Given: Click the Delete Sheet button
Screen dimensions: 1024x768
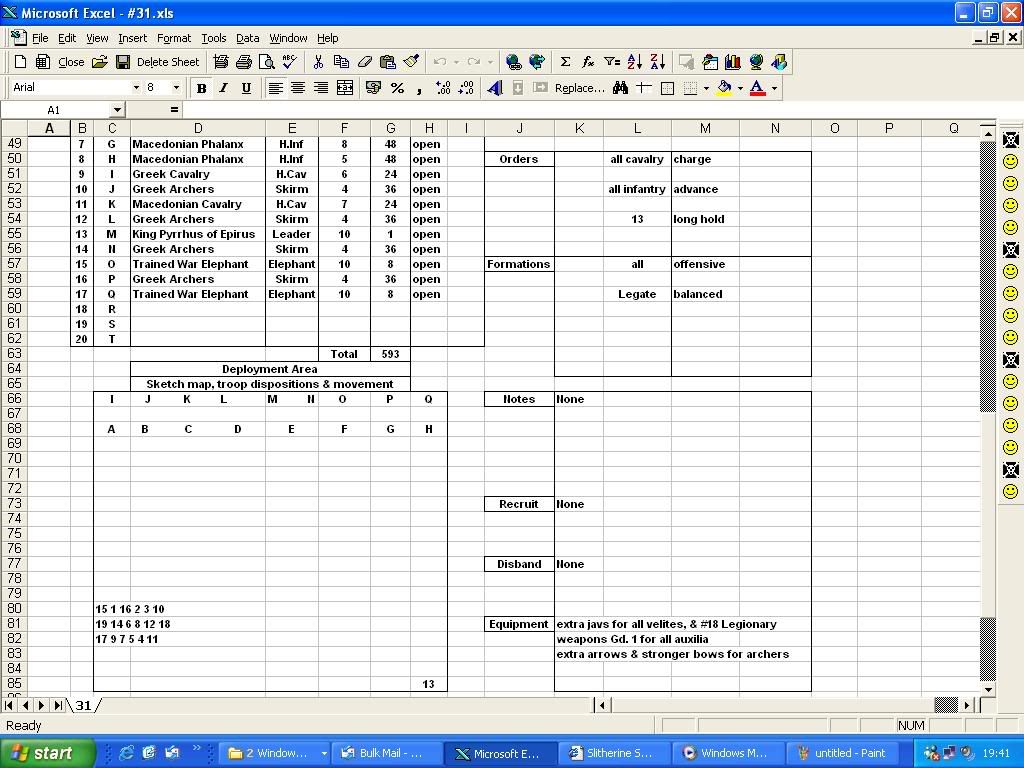Looking at the screenshot, I should [167, 62].
